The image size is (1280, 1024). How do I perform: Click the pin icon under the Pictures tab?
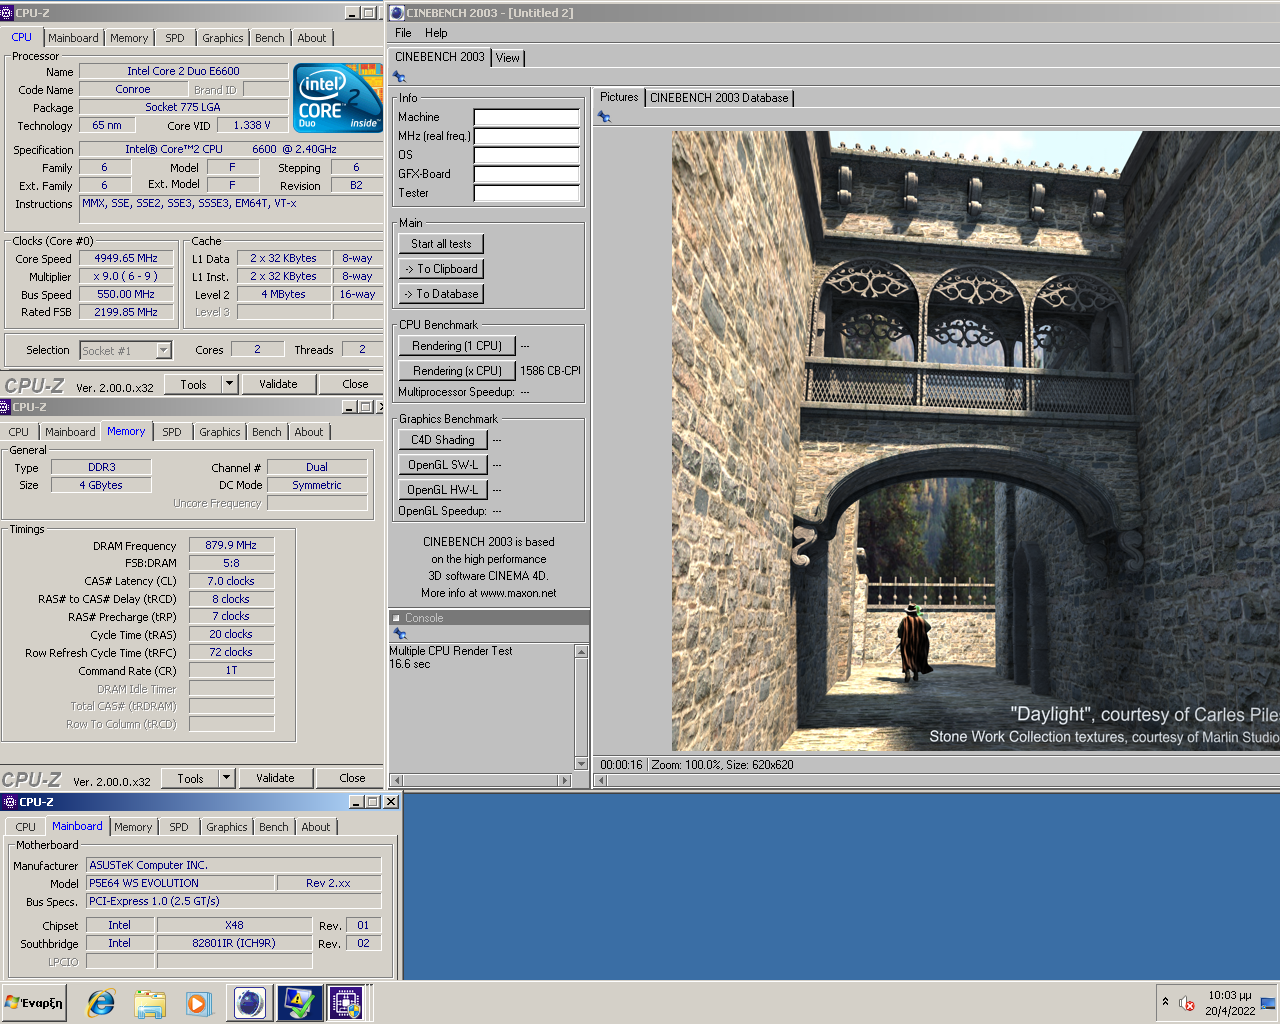pyautogui.click(x=604, y=117)
